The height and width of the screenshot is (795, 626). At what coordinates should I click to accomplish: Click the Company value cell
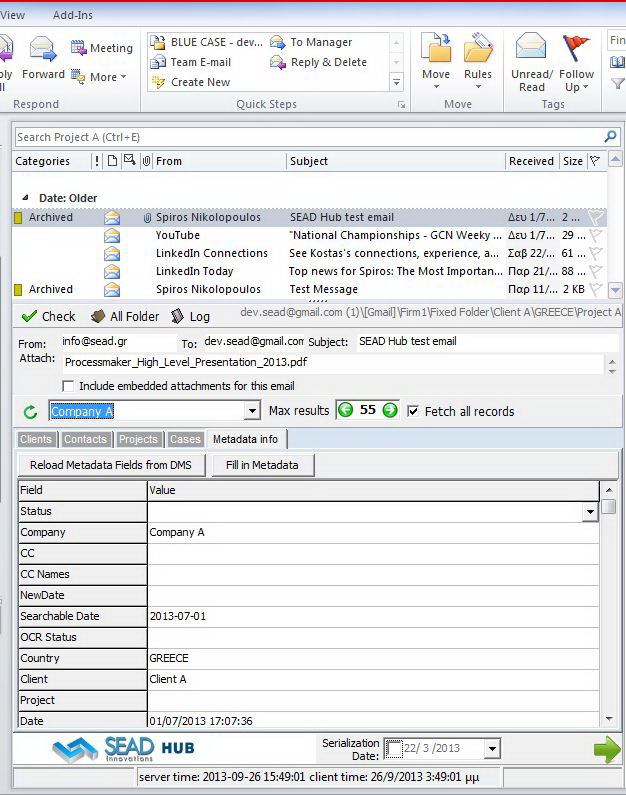(x=373, y=532)
